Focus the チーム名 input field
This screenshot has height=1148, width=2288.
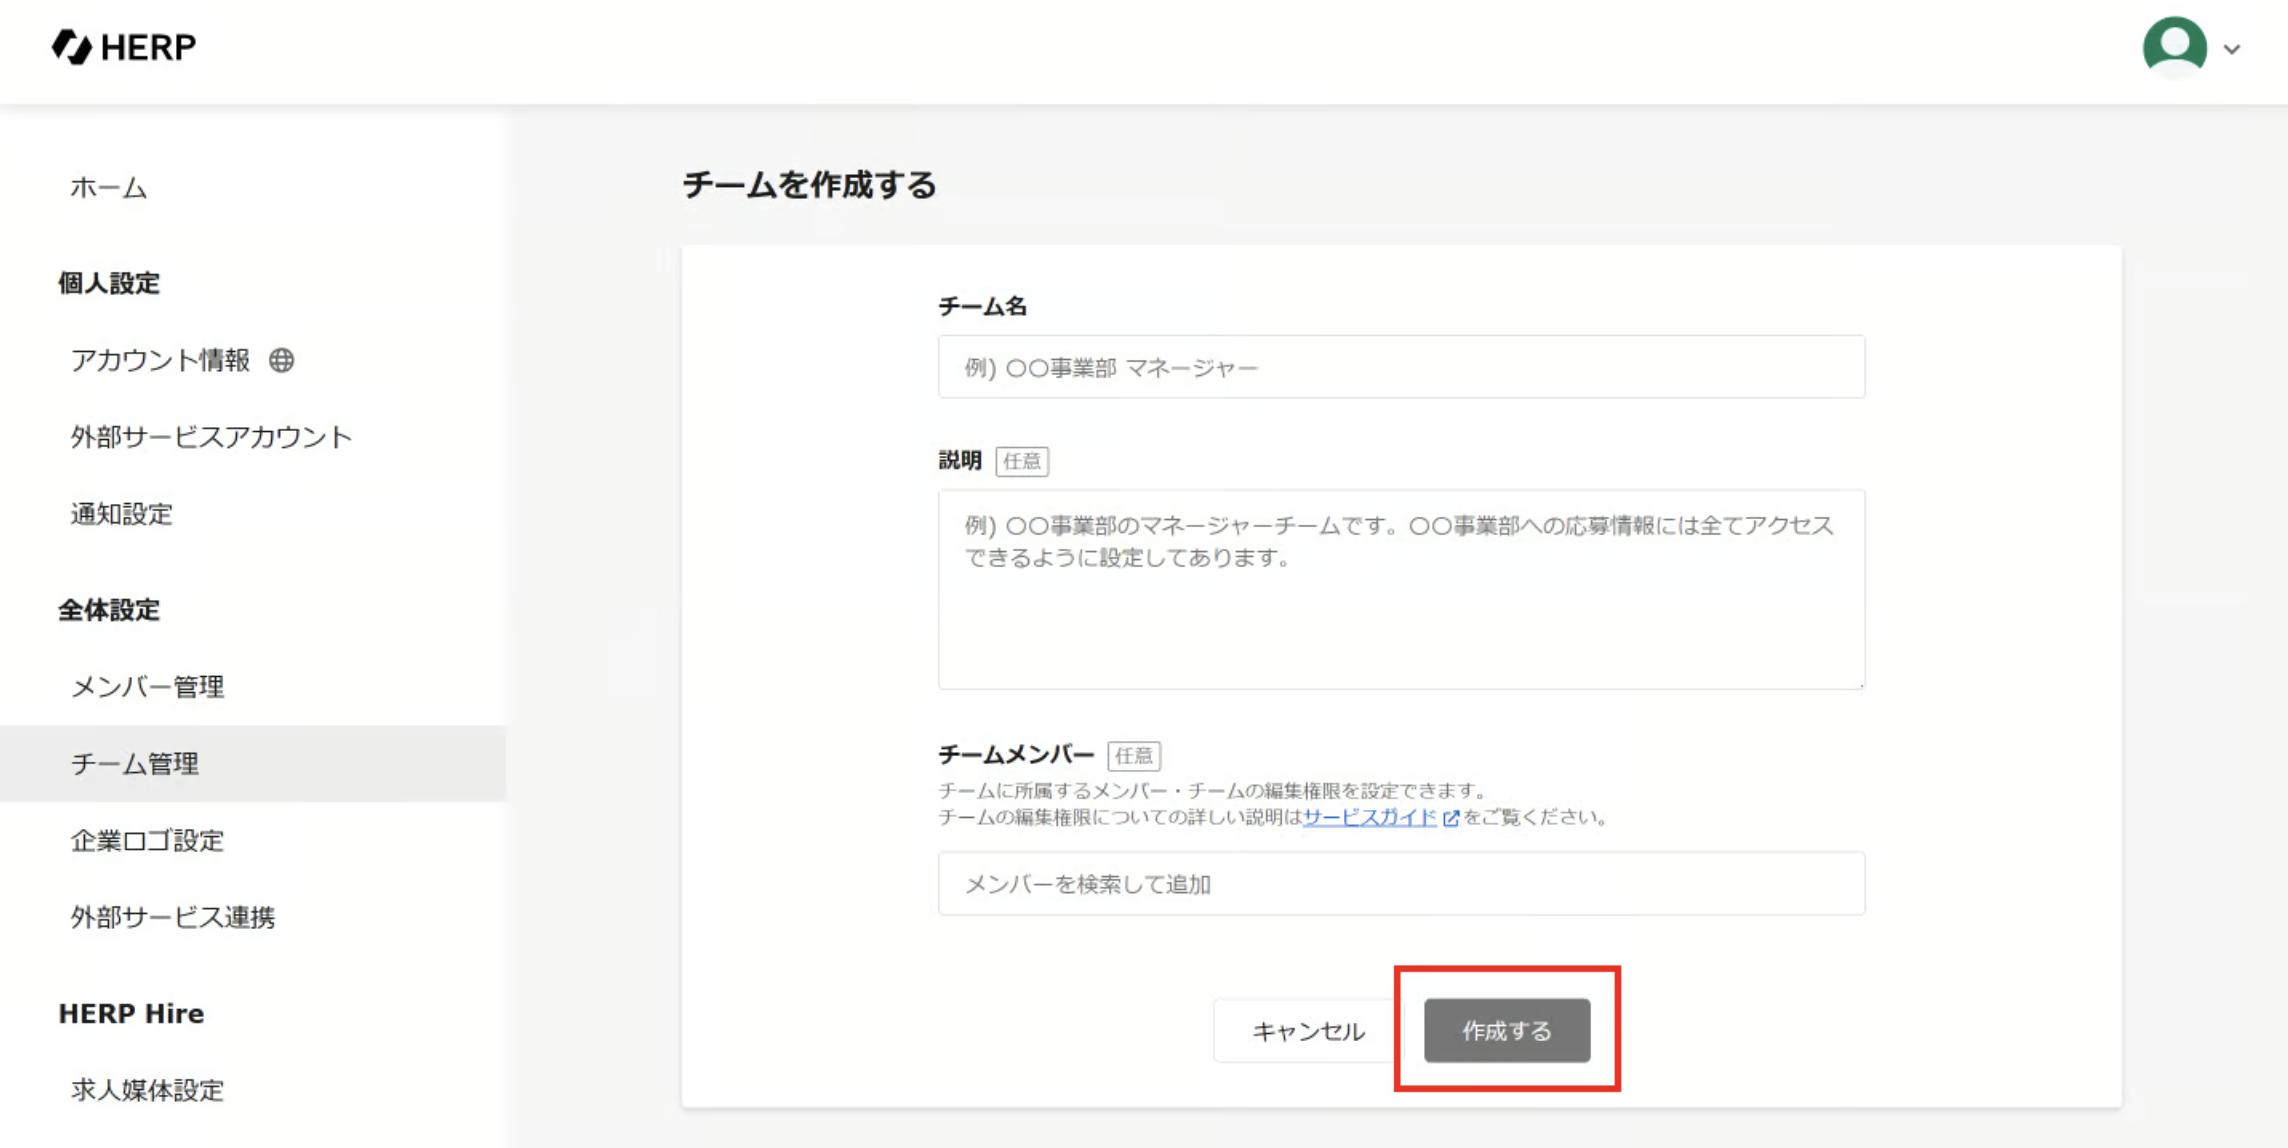tap(1400, 367)
